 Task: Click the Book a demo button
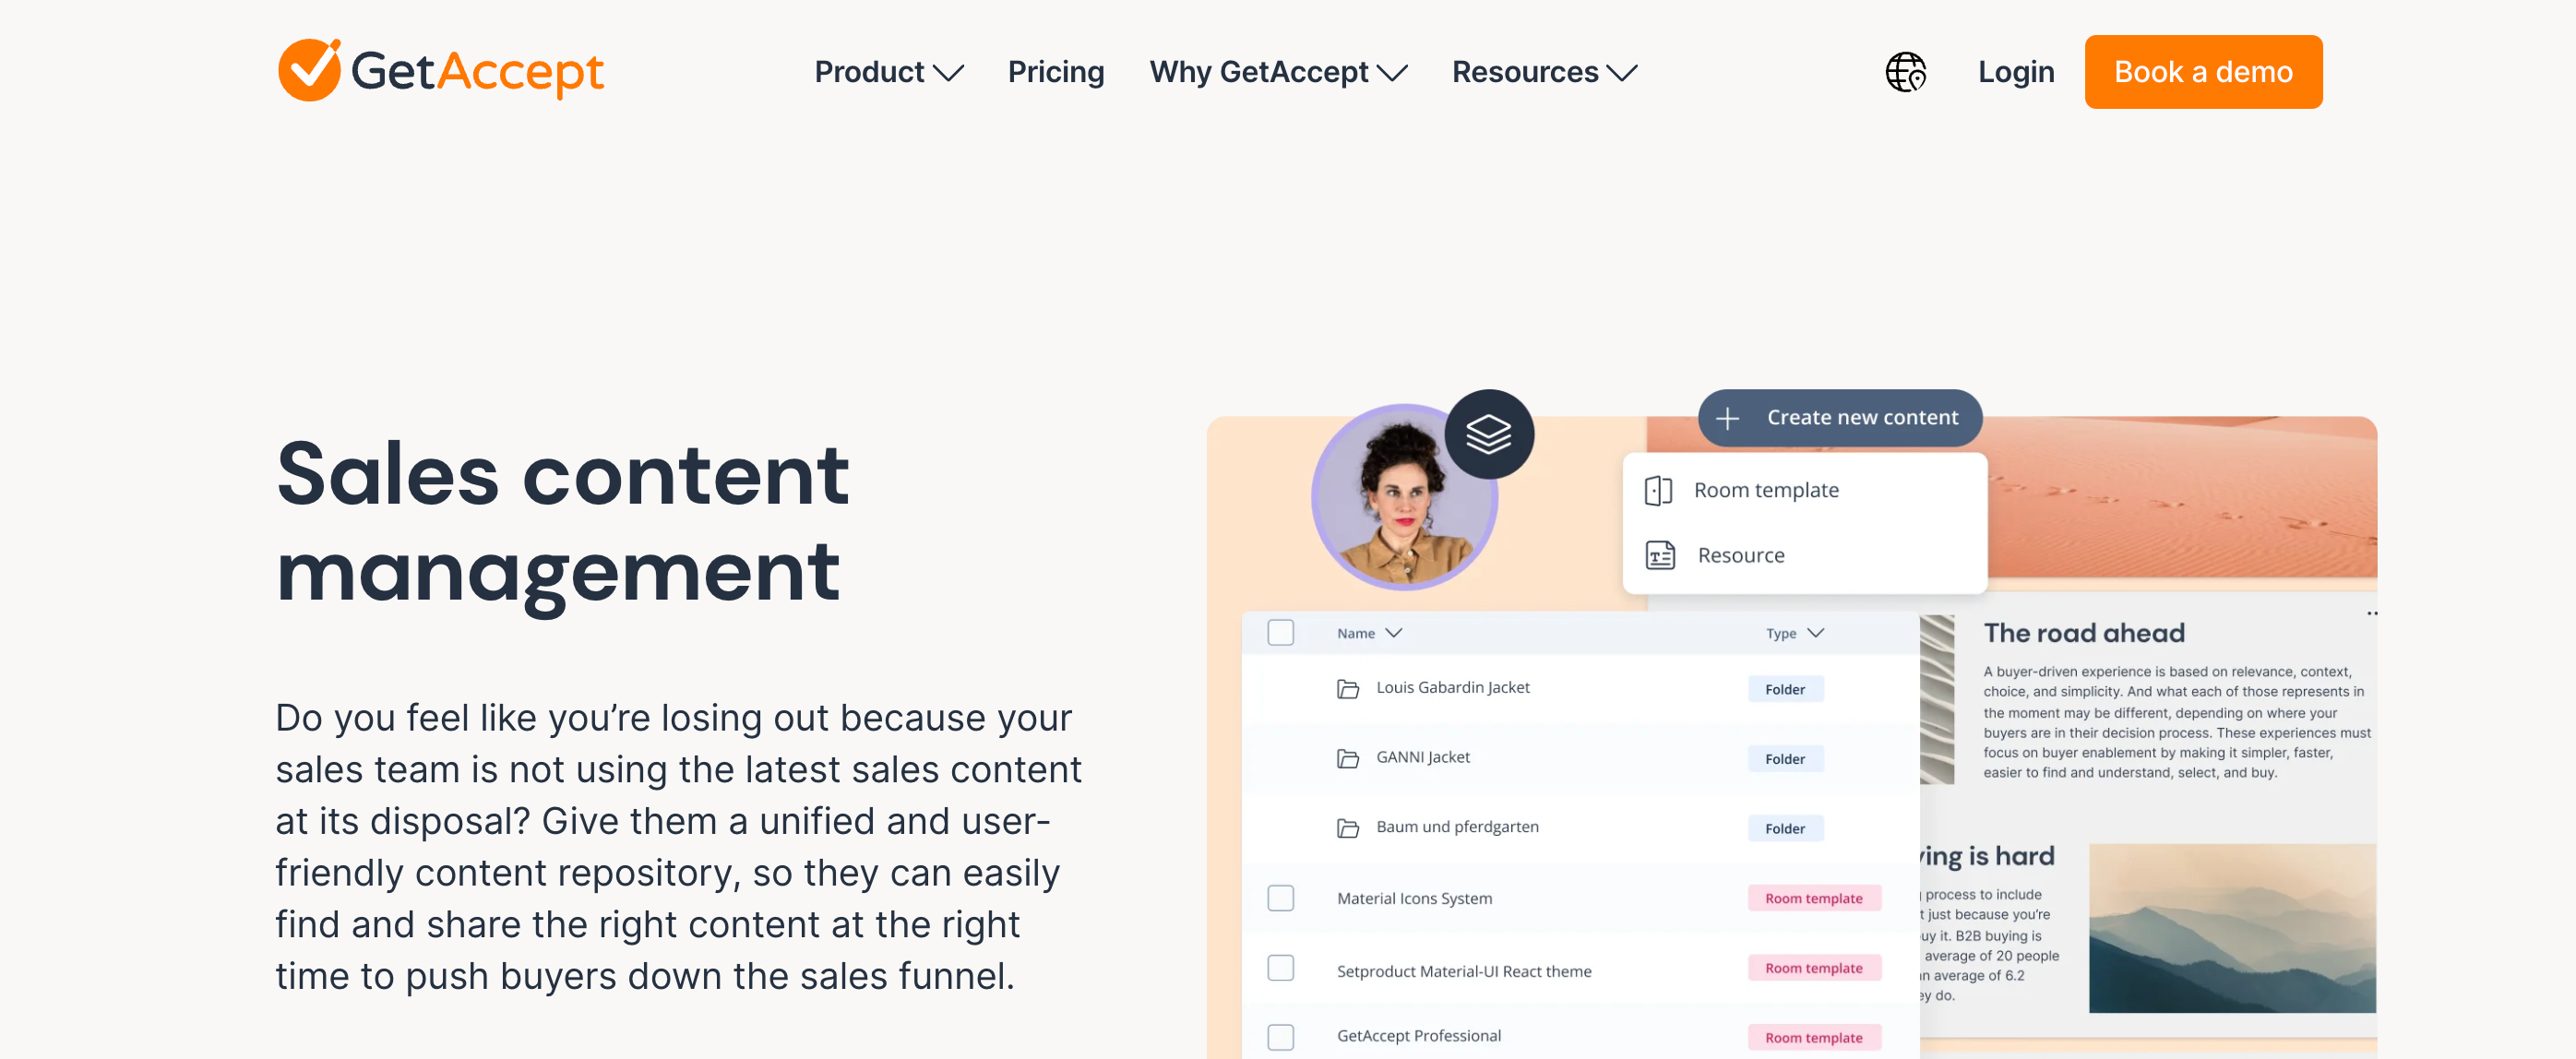[2203, 71]
